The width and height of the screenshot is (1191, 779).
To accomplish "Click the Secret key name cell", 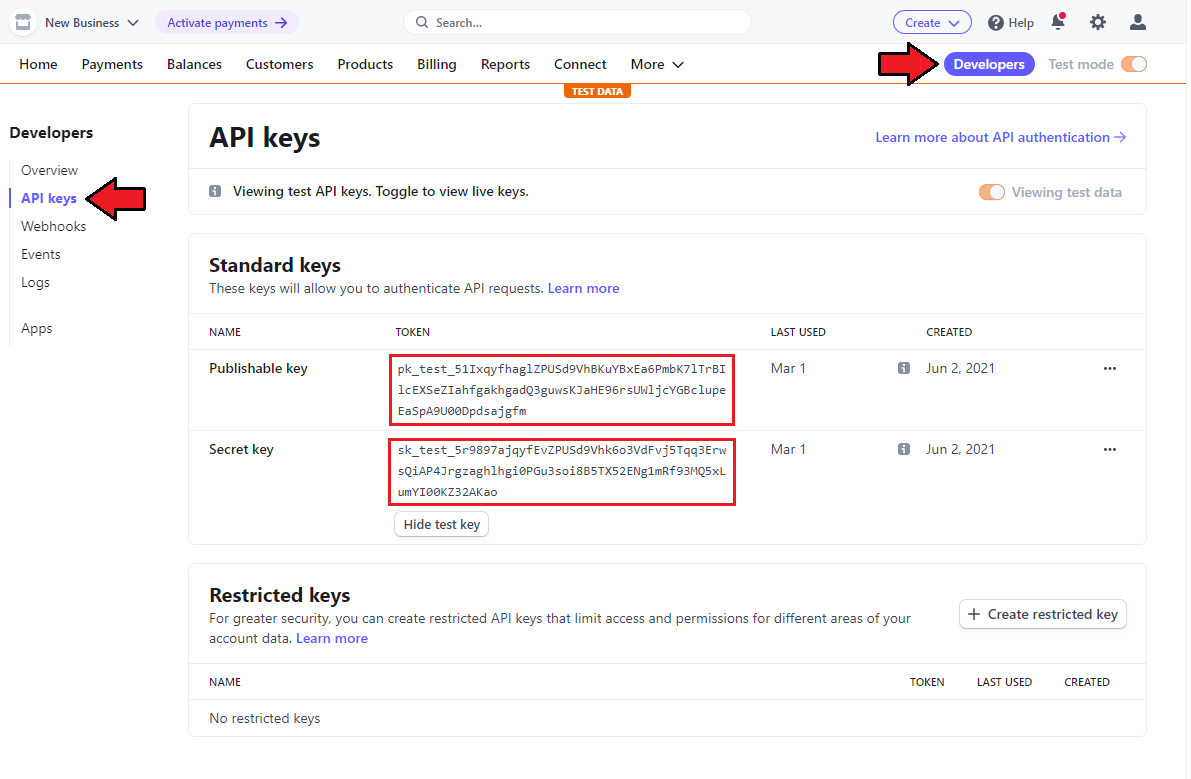I will pos(242,450).
